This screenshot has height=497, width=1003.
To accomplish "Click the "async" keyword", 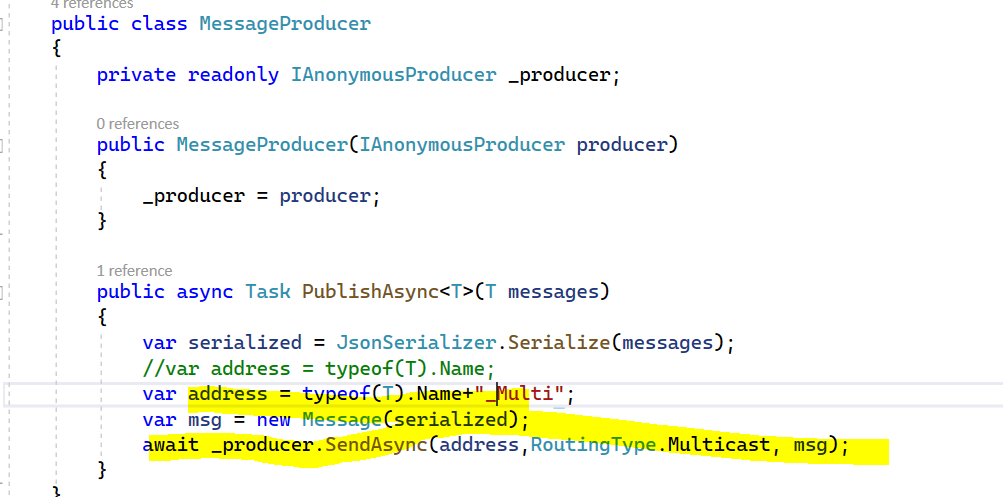I will [x=205, y=292].
